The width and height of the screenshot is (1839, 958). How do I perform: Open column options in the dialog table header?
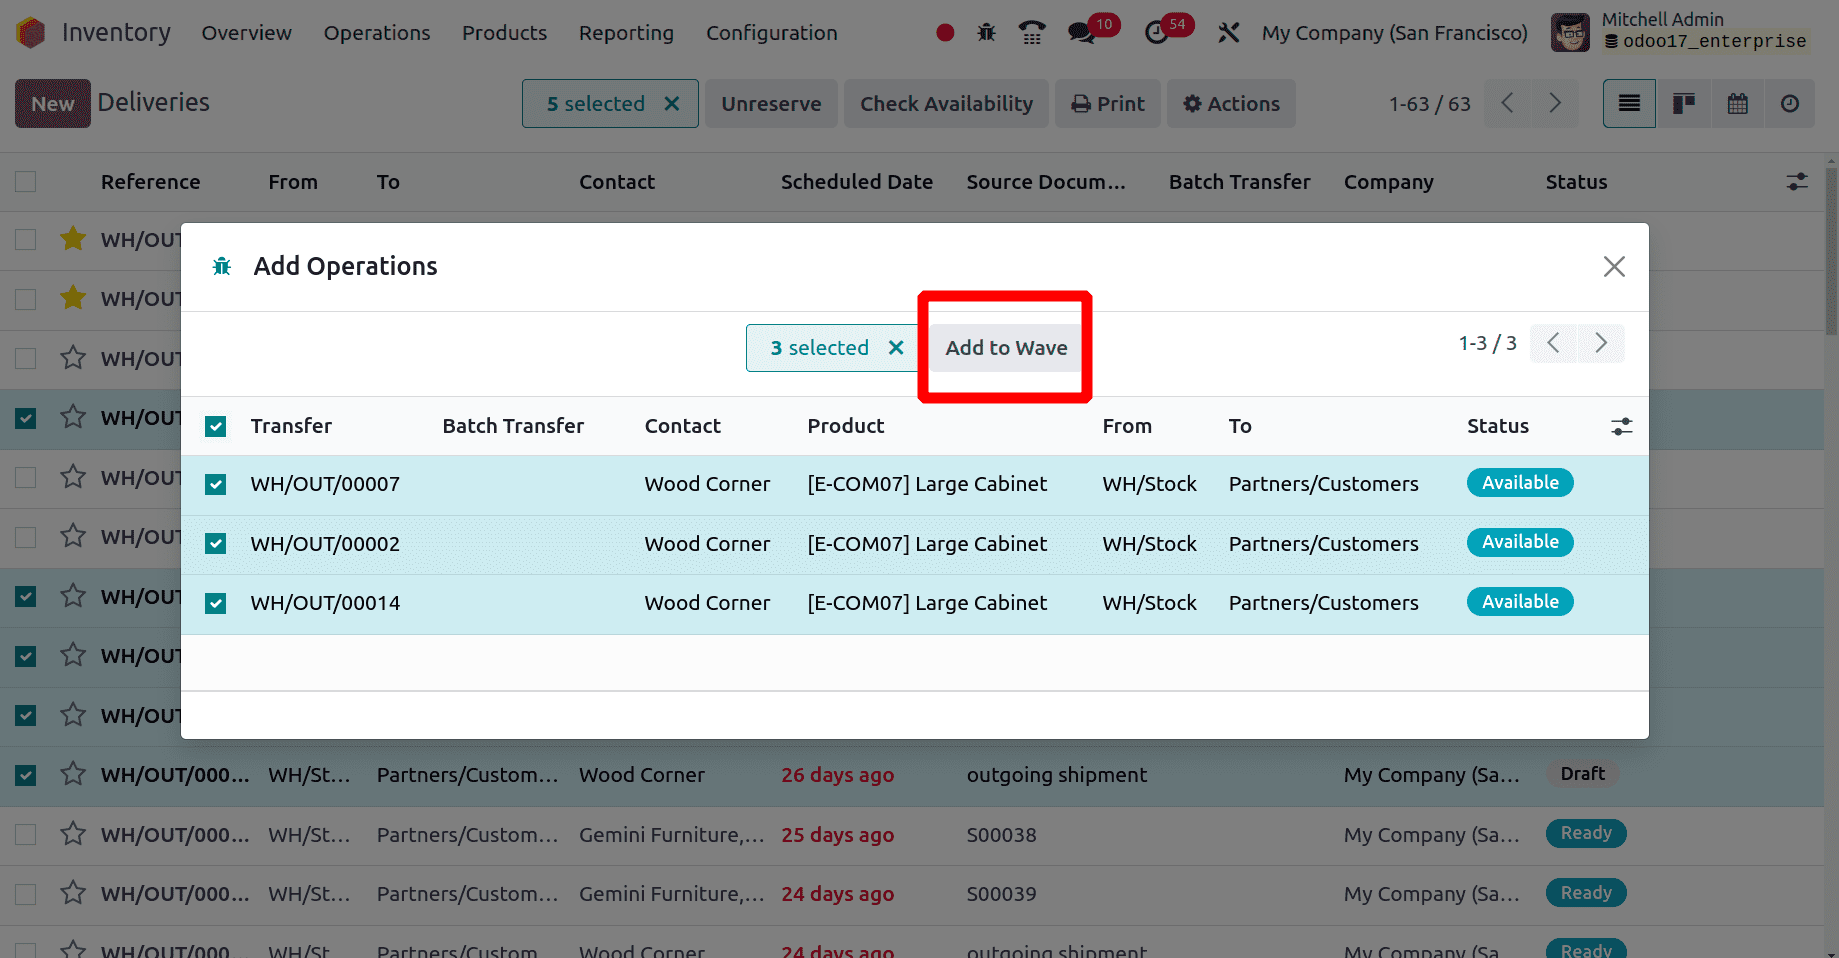click(x=1621, y=427)
